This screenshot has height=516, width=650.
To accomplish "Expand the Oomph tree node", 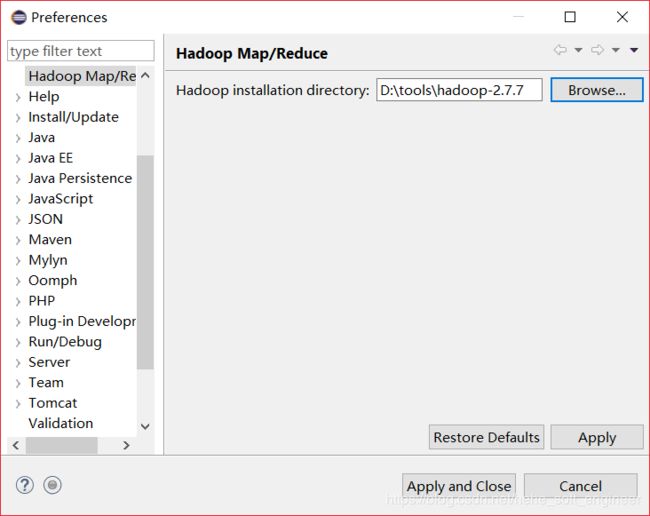I will (x=18, y=281).
